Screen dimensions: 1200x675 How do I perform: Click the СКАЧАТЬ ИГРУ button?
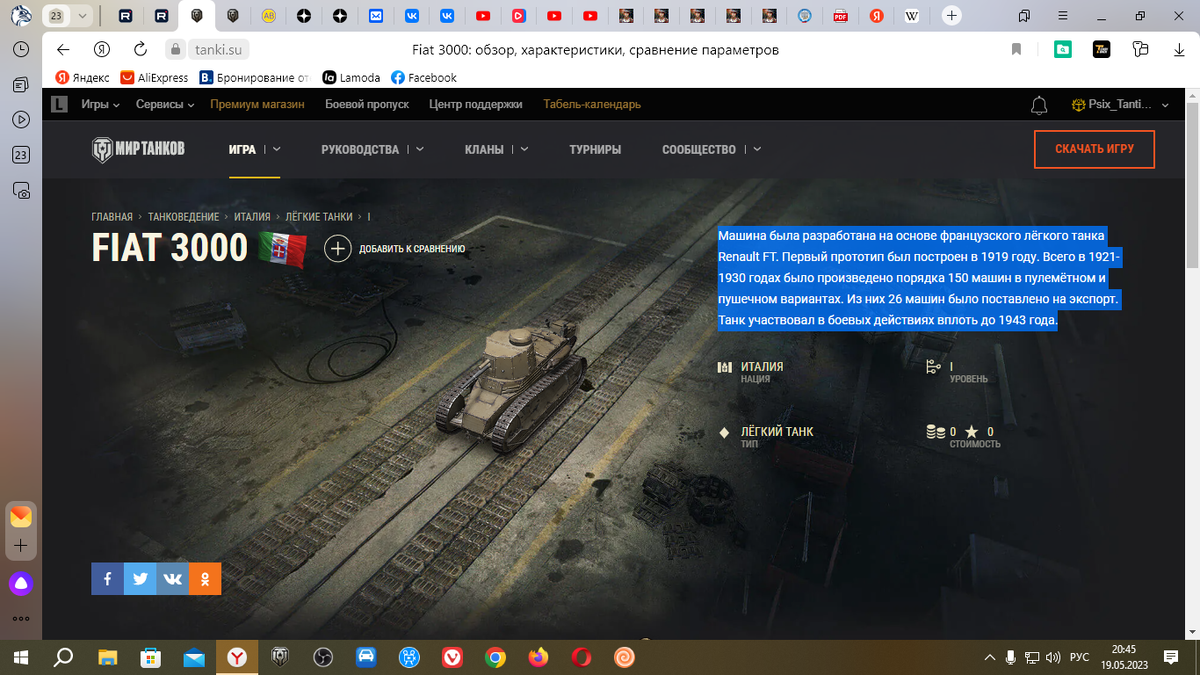click(1094, 149)
